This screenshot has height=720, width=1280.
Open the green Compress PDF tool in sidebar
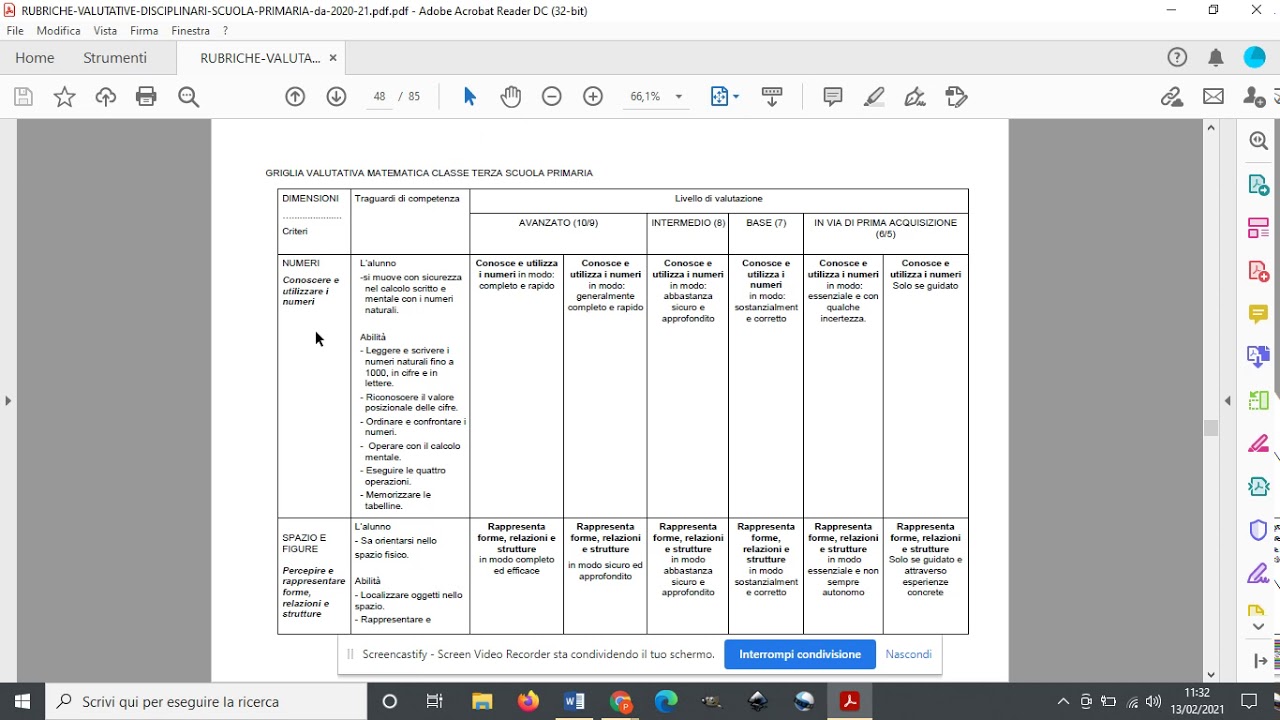[x=1259, y=400]
